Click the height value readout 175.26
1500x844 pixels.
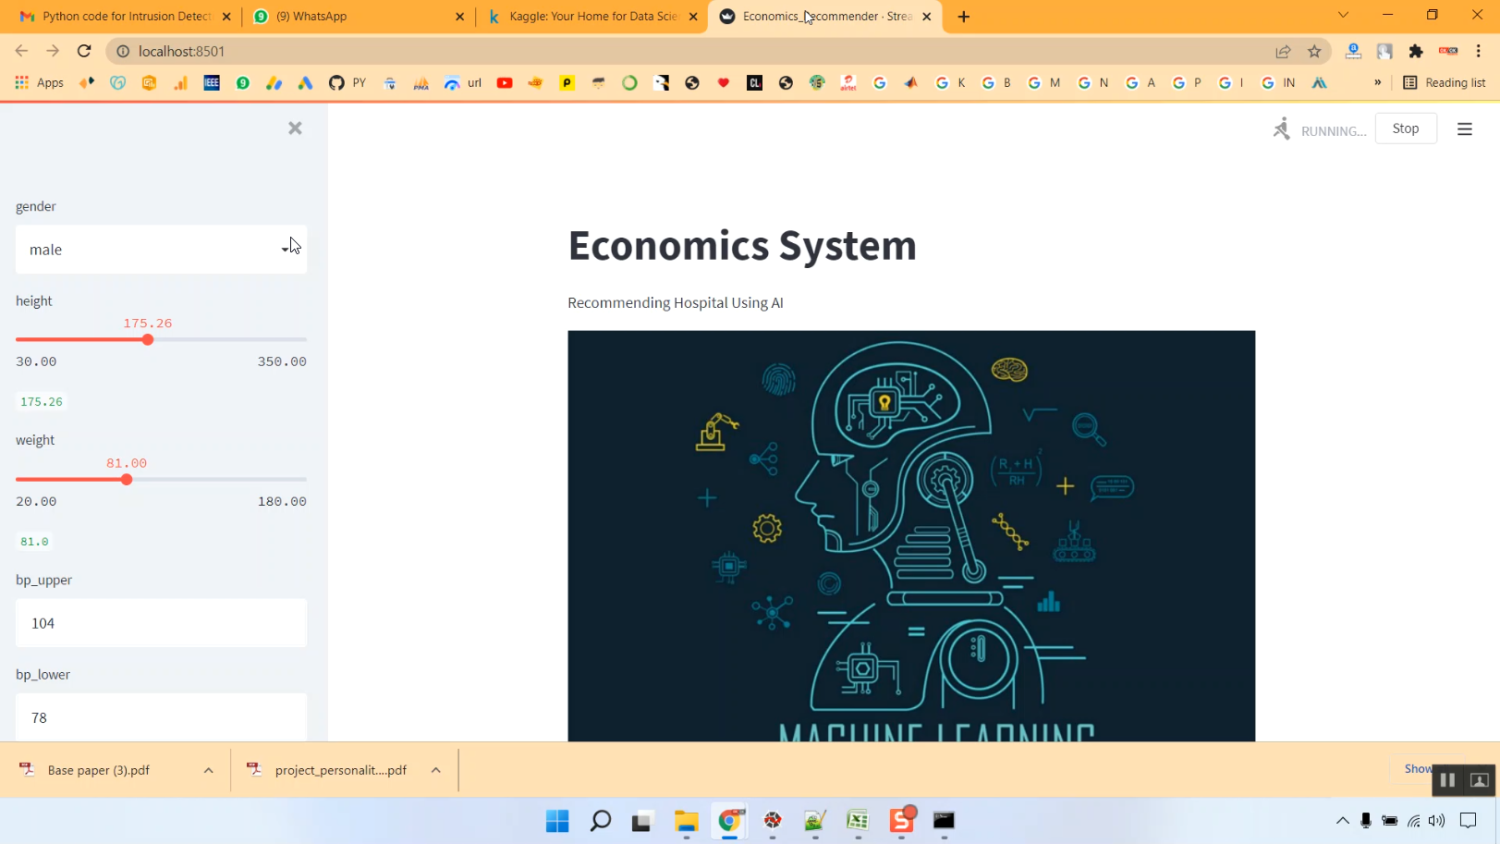coord(41,402)
